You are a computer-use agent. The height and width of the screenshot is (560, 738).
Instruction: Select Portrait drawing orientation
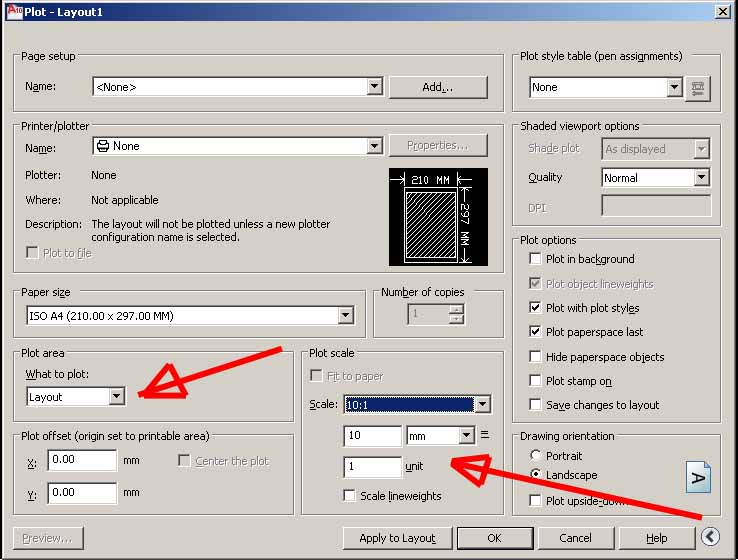pyautogui.click(x=536, y=456)
